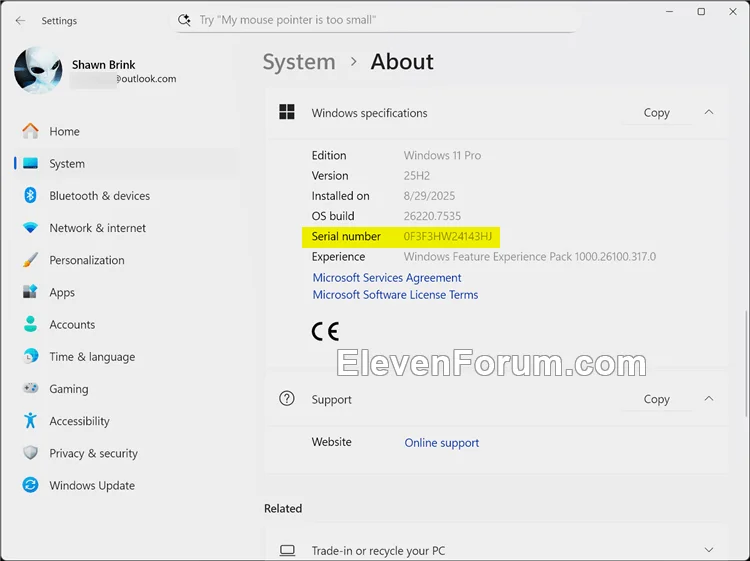Click the Edition value Windows 11 Pro
Viewport: 750px width, 561px height.
[x=442, y=155]
